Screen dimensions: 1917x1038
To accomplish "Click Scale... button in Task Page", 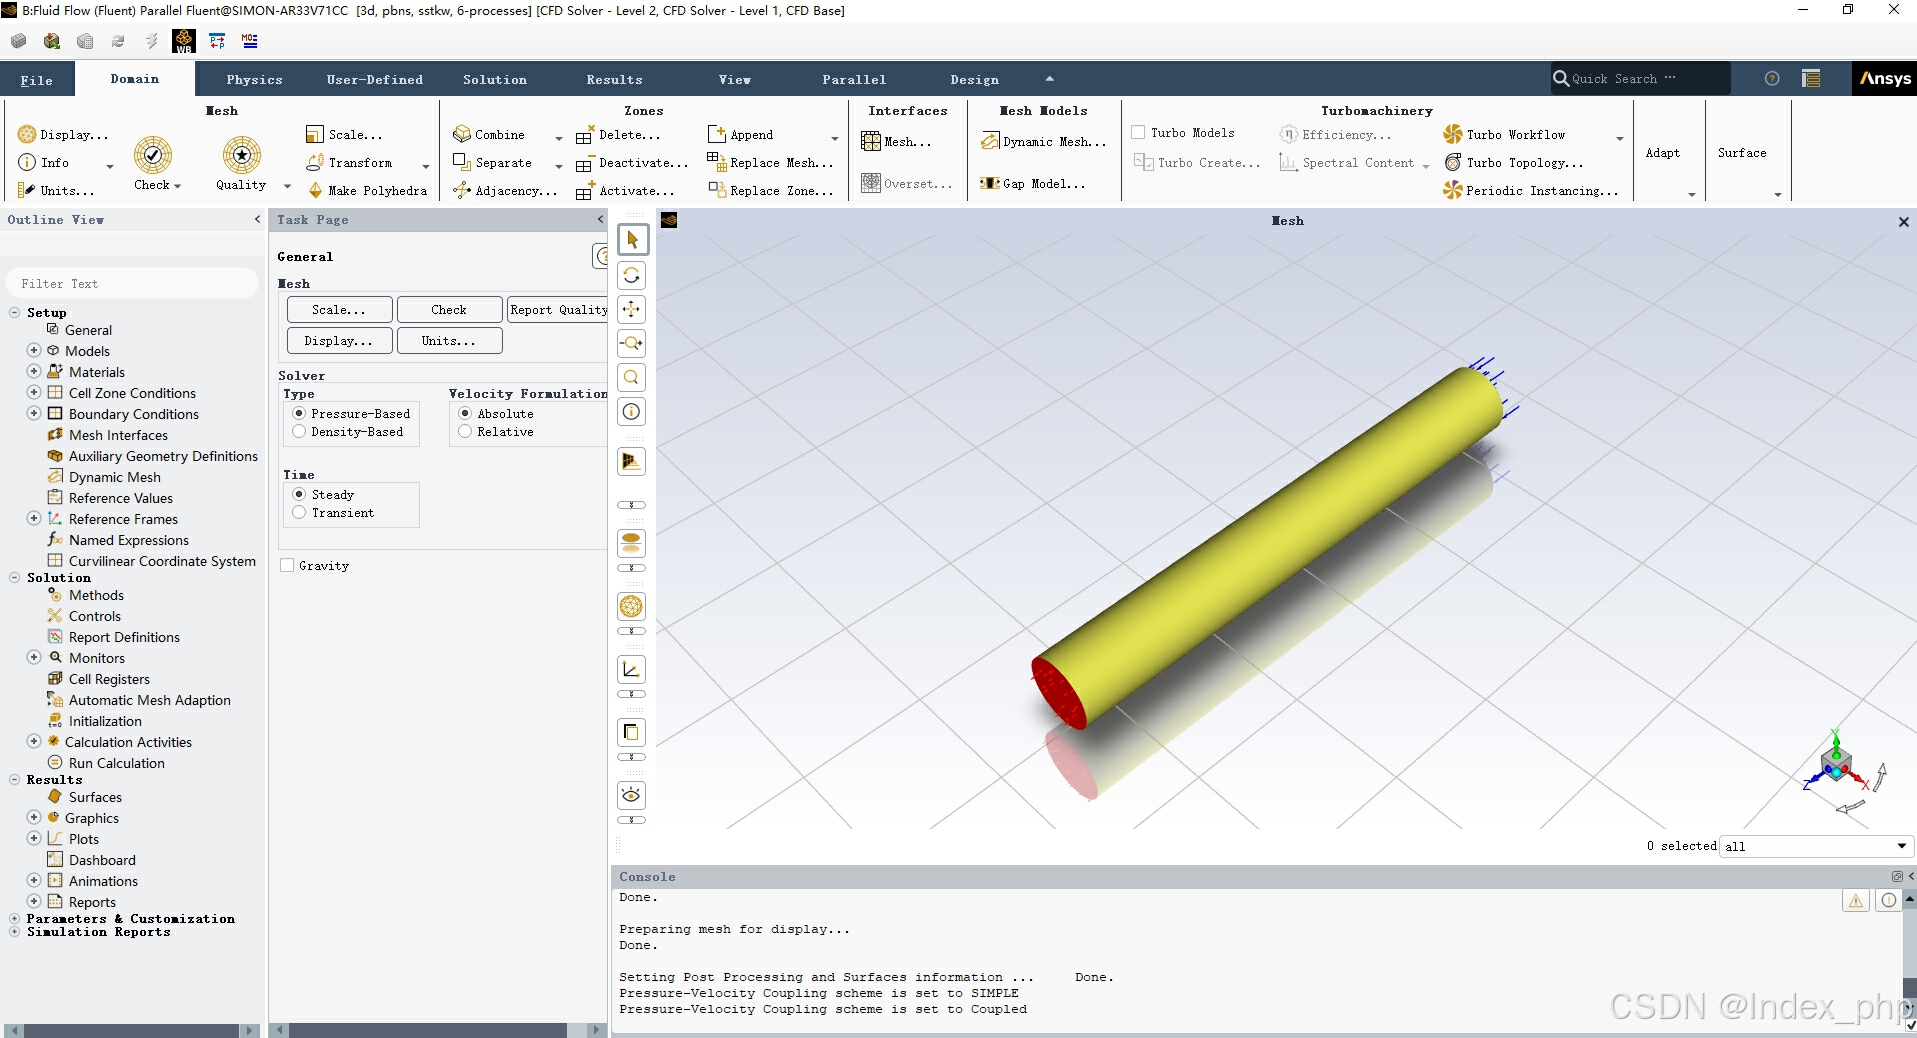I will coord(339,310).
